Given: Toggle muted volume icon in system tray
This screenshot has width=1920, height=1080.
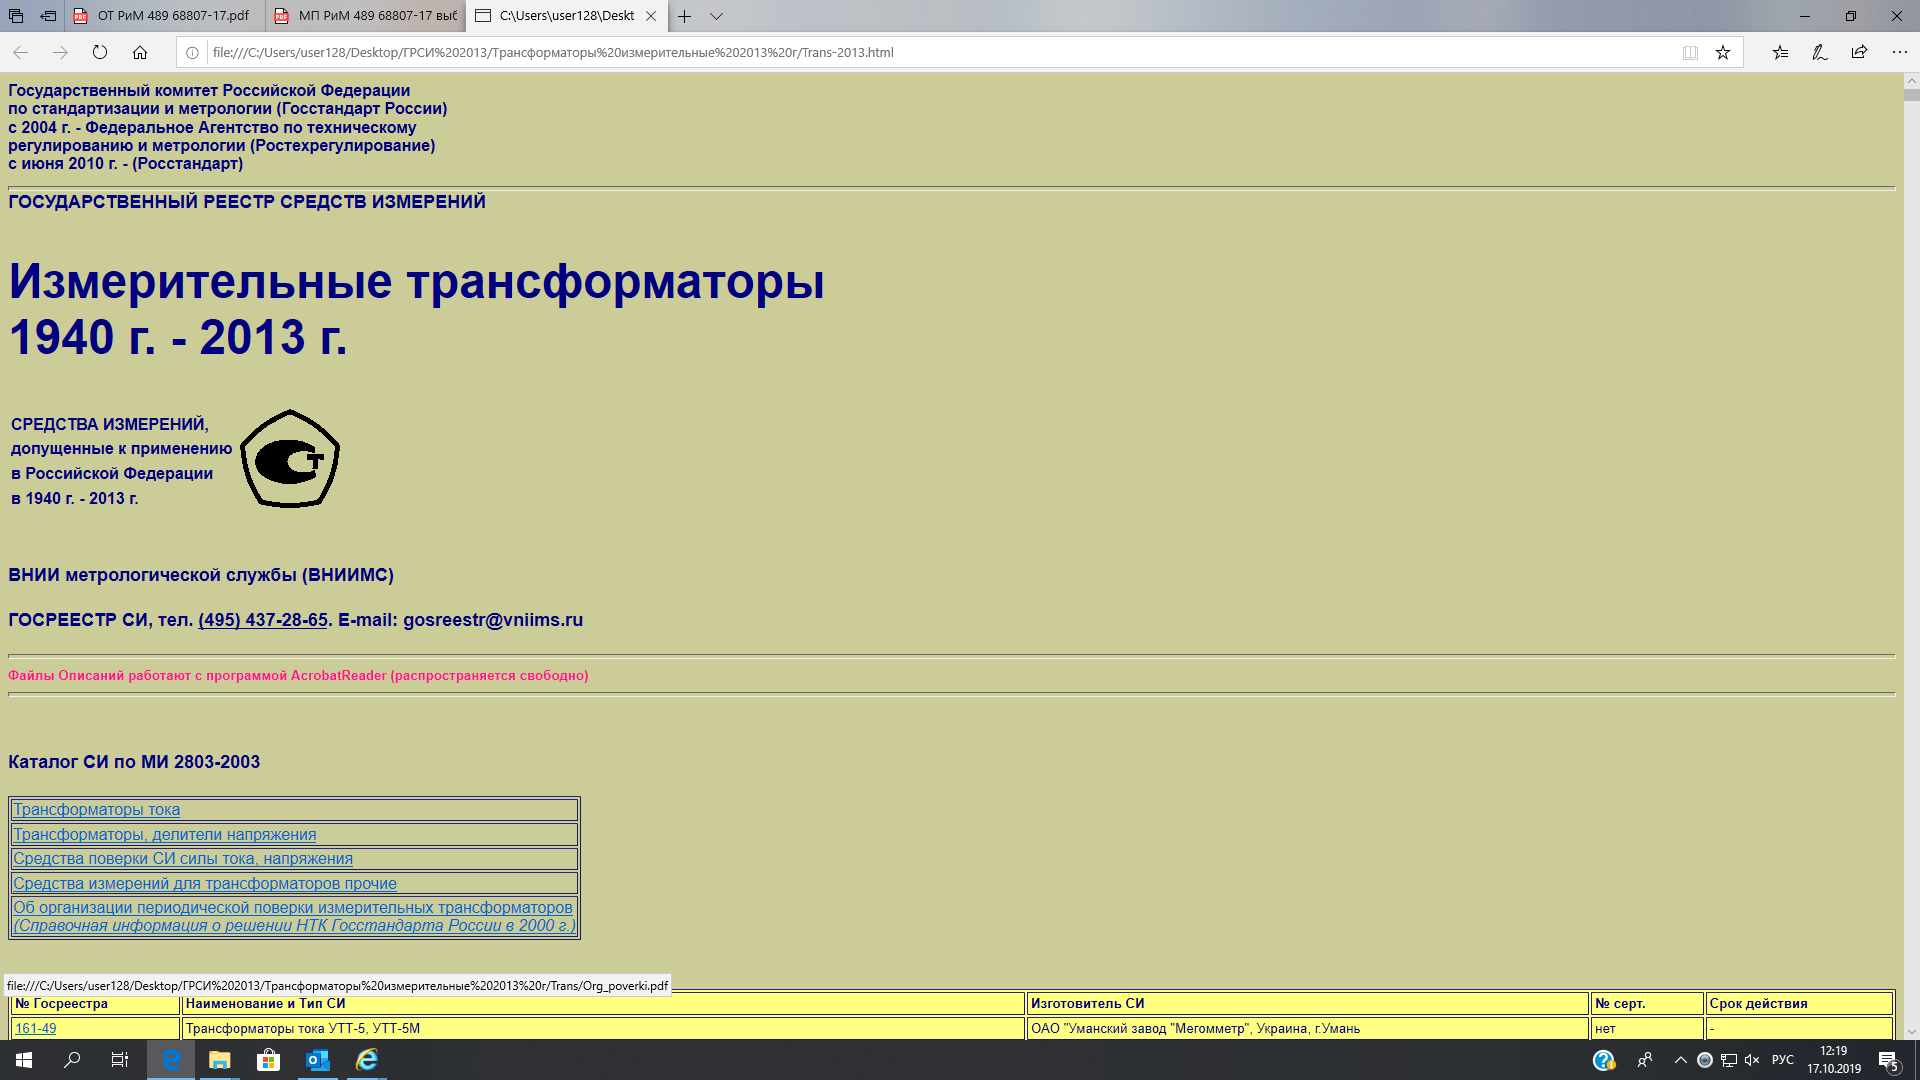Looking at the screenshot, I should tap(1752, 1060).
